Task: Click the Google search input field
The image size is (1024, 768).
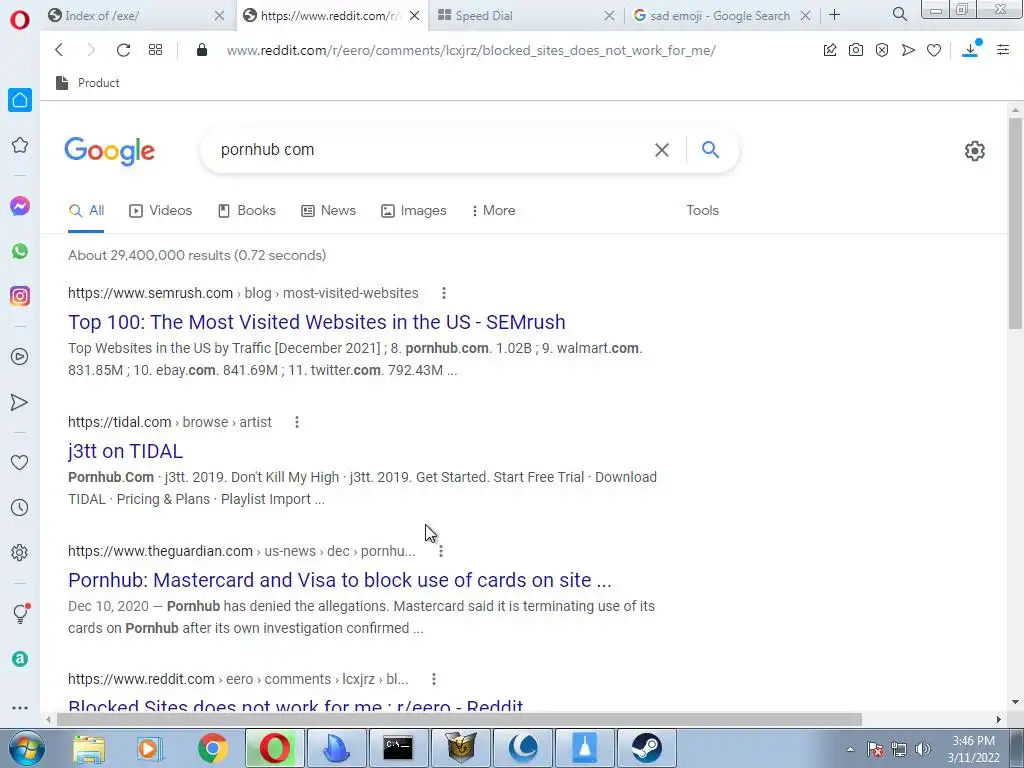Action: (x=431, y=150)
